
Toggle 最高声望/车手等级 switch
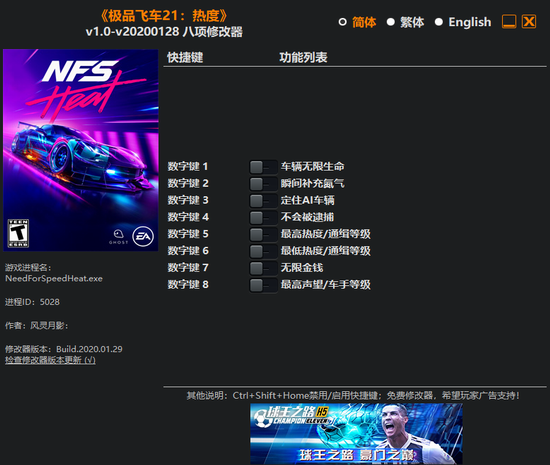pos(263,285)
